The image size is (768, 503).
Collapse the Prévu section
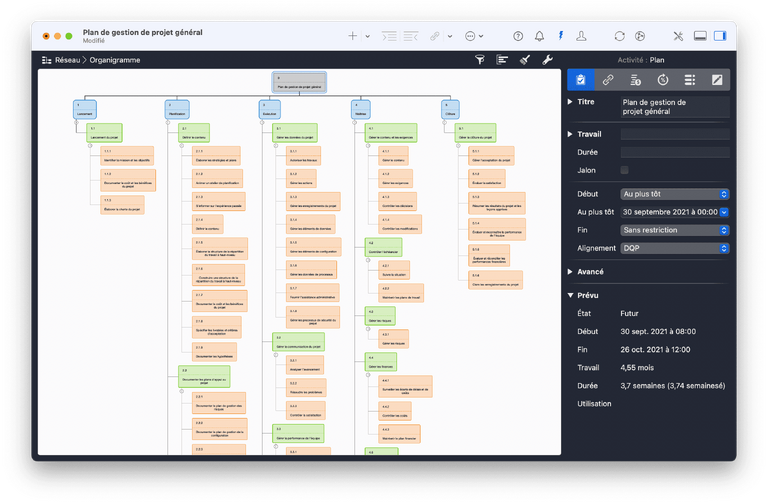(x=571, y=295)
